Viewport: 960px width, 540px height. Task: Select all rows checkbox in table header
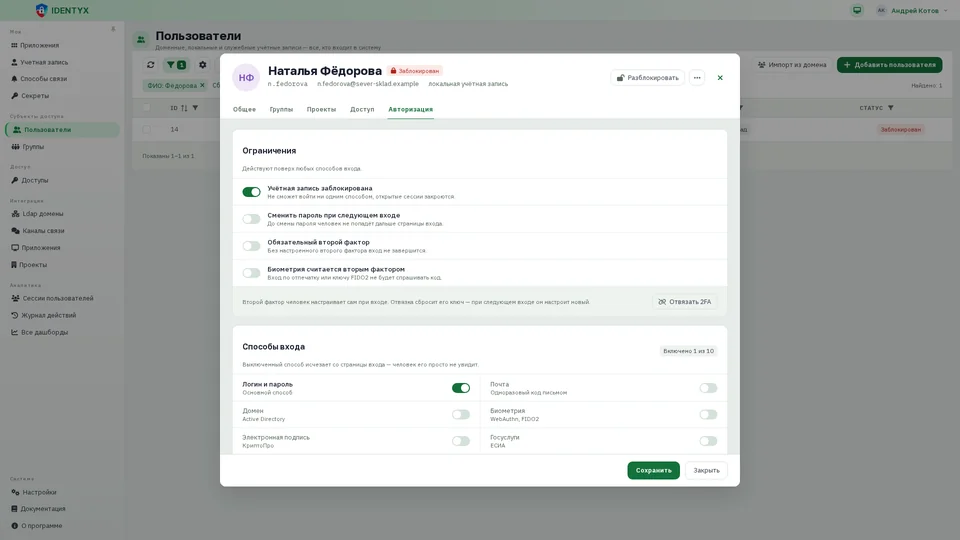click(x=146, y=108)
